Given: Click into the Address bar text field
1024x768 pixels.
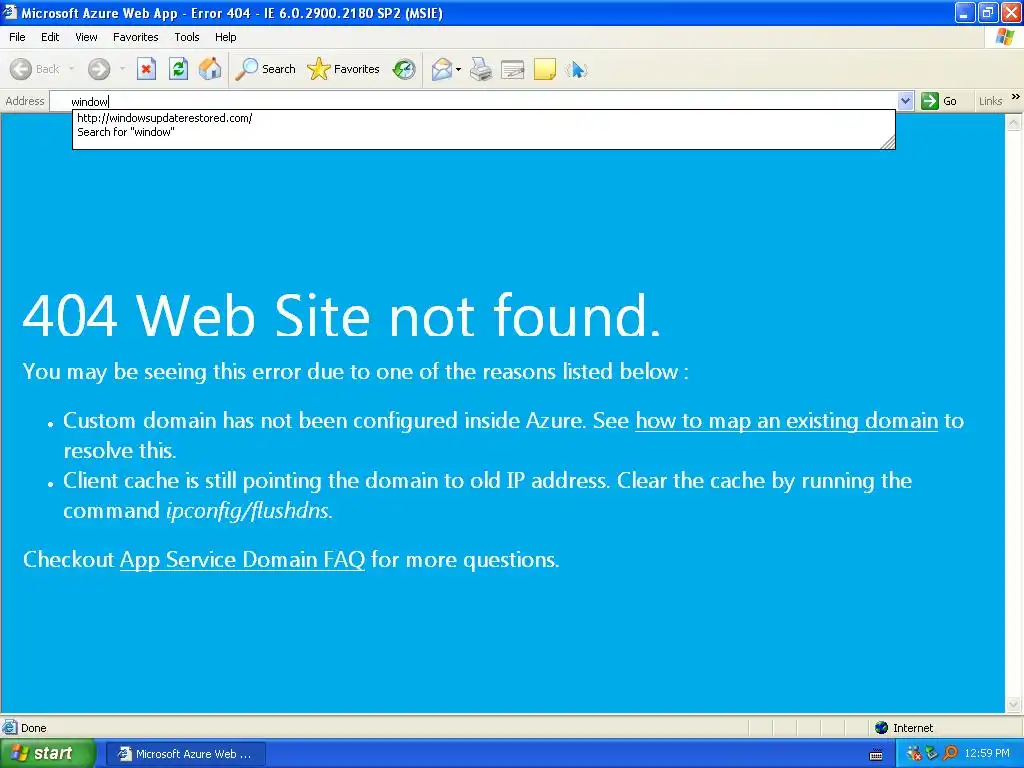Looking at the screenshot, I should pyautogui.click(x=473, y=101).
